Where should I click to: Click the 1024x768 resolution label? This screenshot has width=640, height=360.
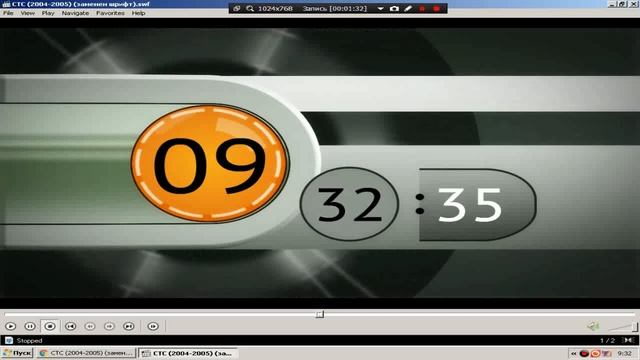point(275,8)
